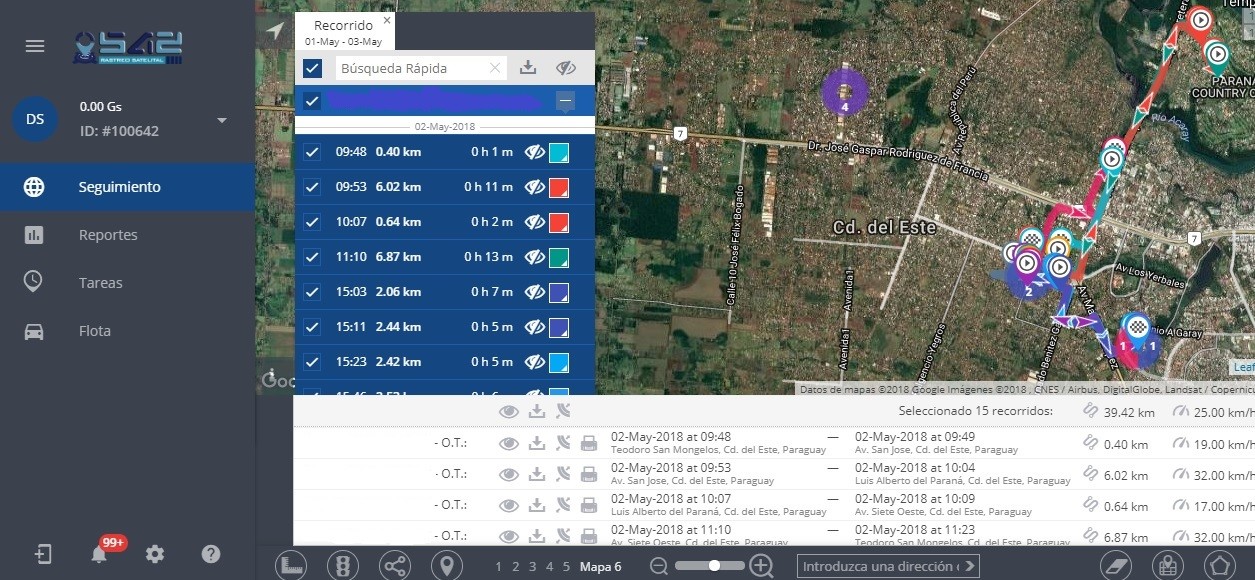Open color picker for the 11:10 trip

(559, 257)
